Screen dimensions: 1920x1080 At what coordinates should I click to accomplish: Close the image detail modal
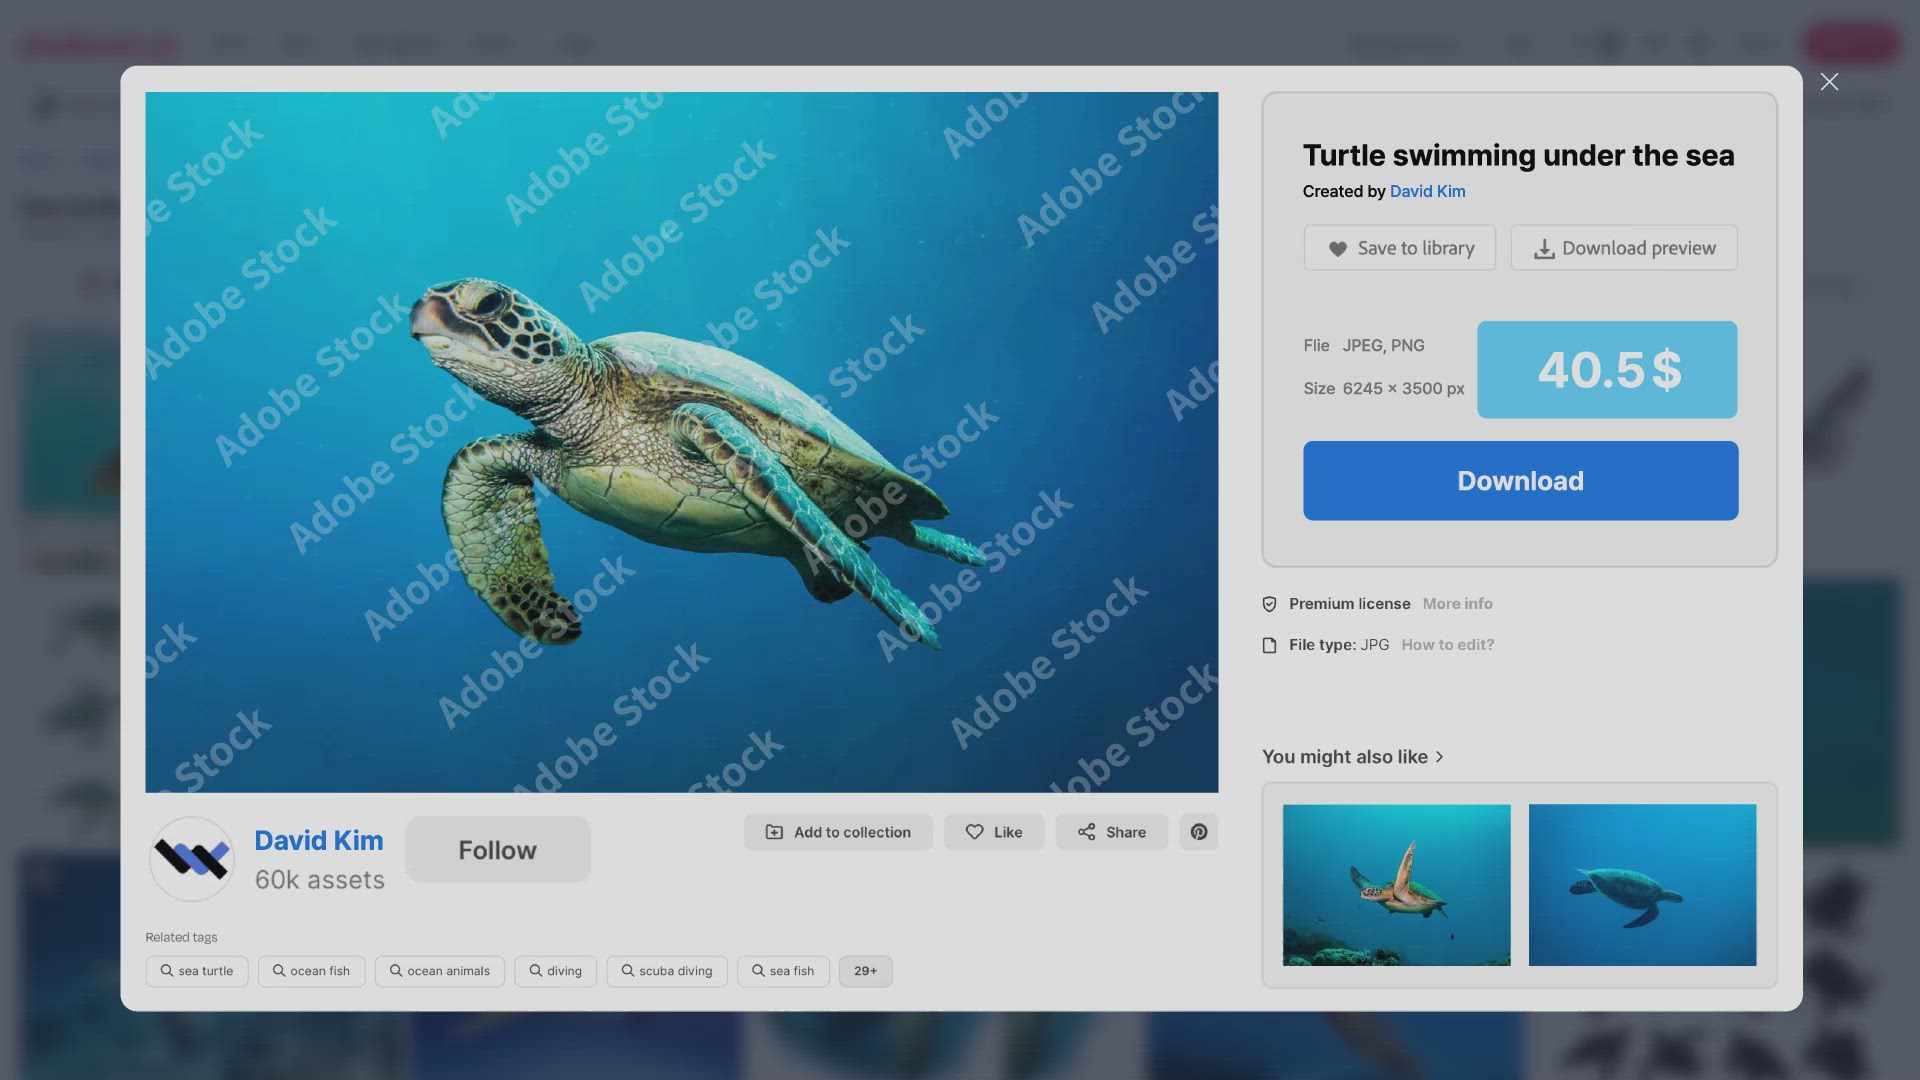1829,82
